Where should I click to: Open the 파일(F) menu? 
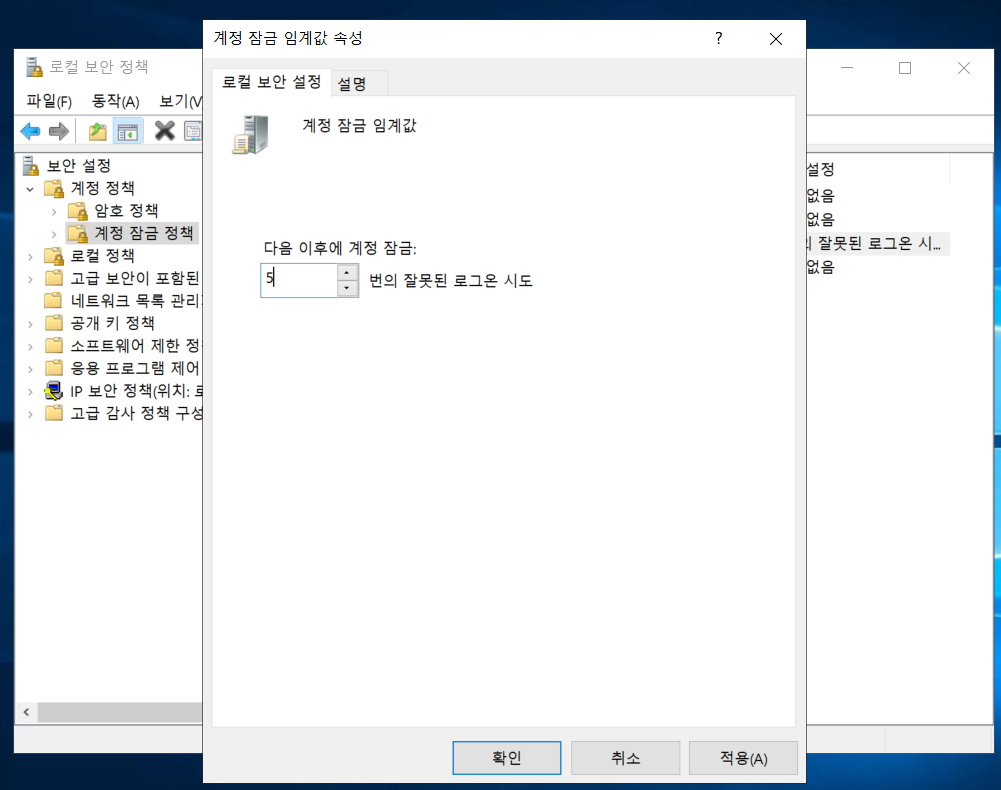coord(49,101)
